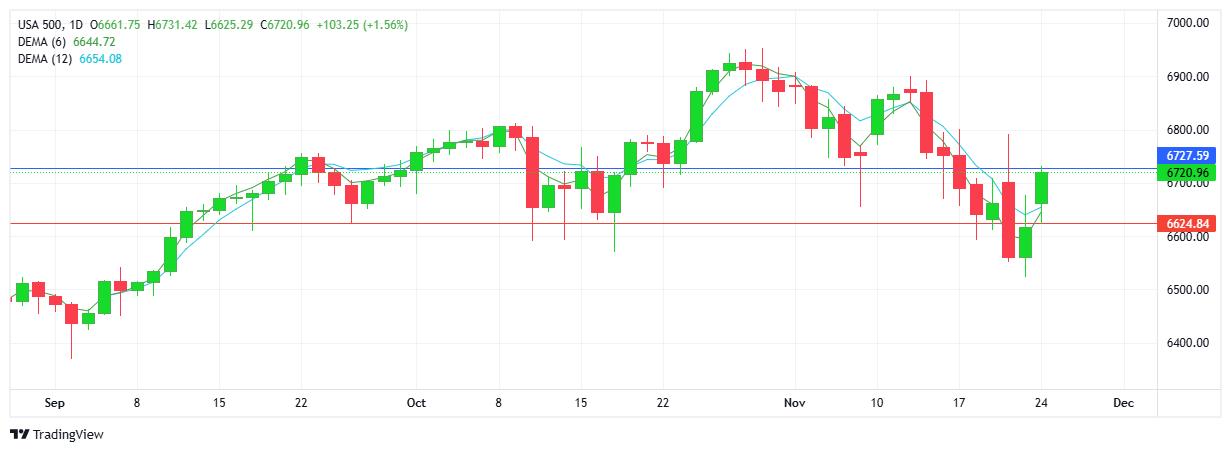Click the 6400.00 price axis label
This screenshot has height=452, width=1231.
(x=1188, y=343)
